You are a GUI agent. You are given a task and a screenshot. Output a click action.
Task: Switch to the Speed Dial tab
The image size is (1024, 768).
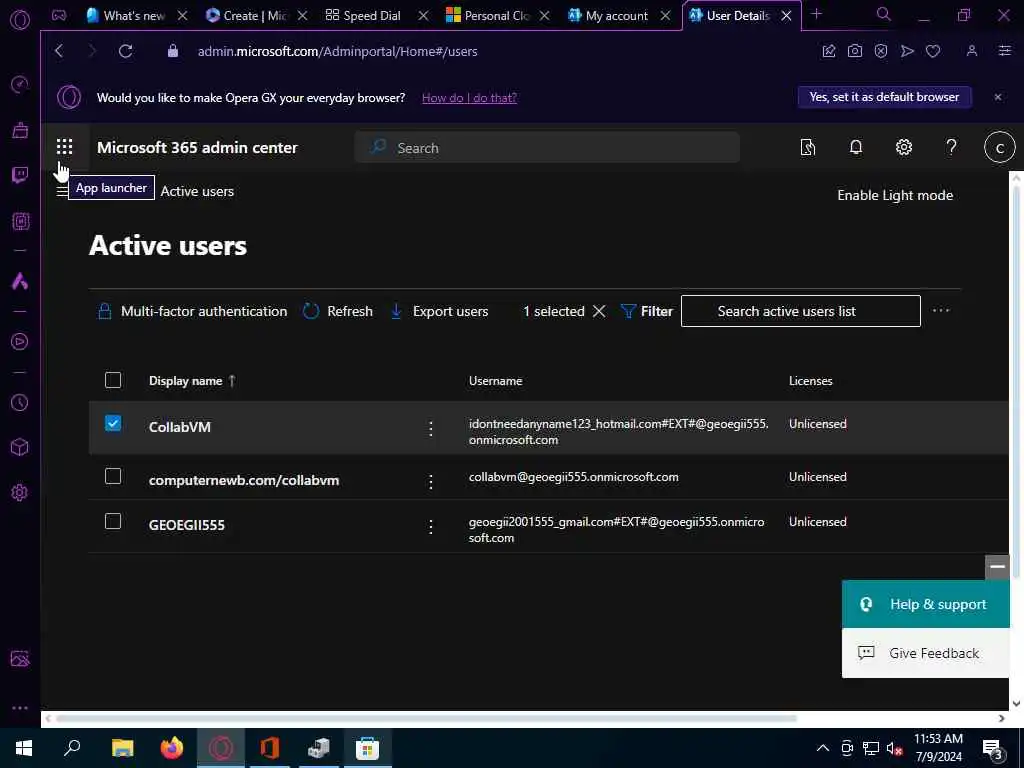[372, 15]
